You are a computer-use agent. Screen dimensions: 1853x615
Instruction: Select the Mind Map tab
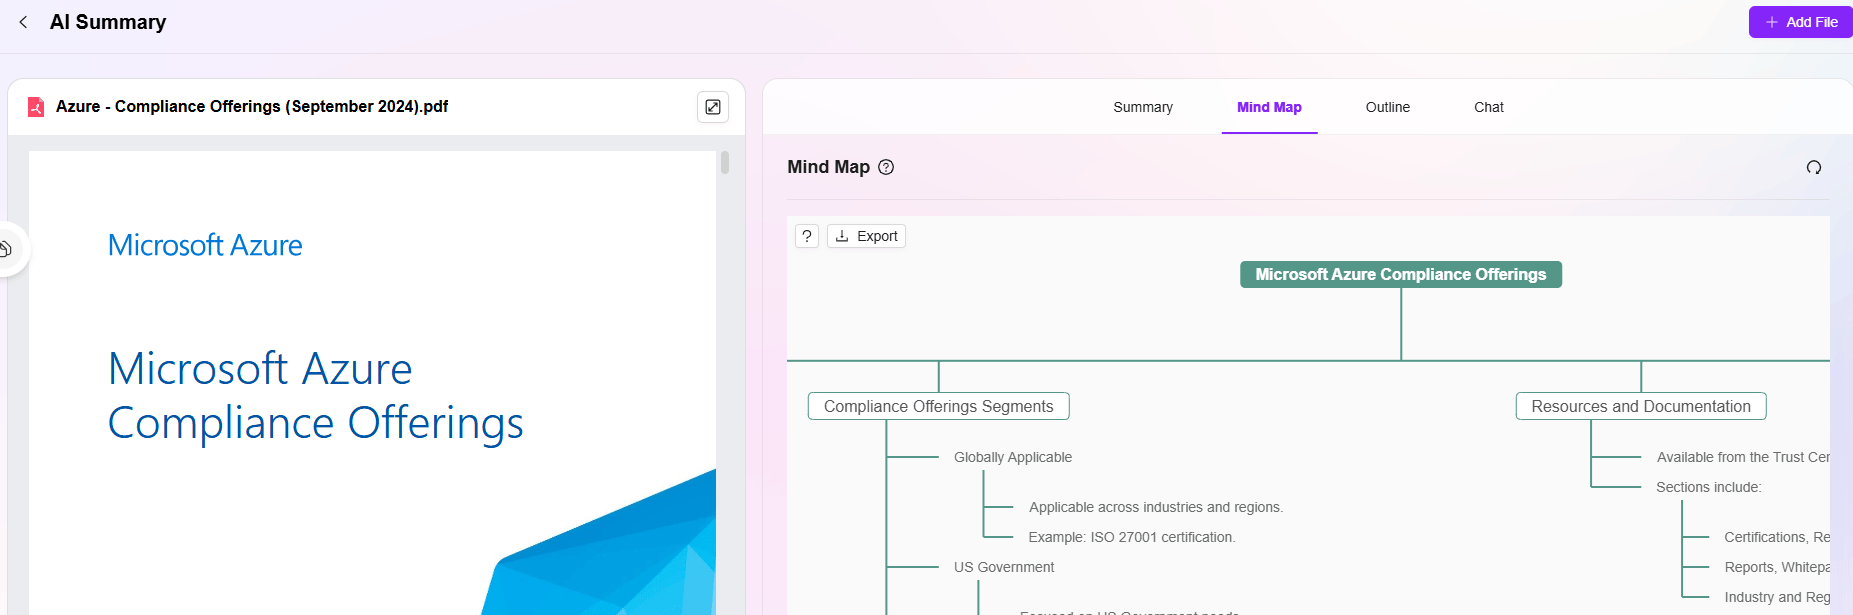click(1269, 107)
